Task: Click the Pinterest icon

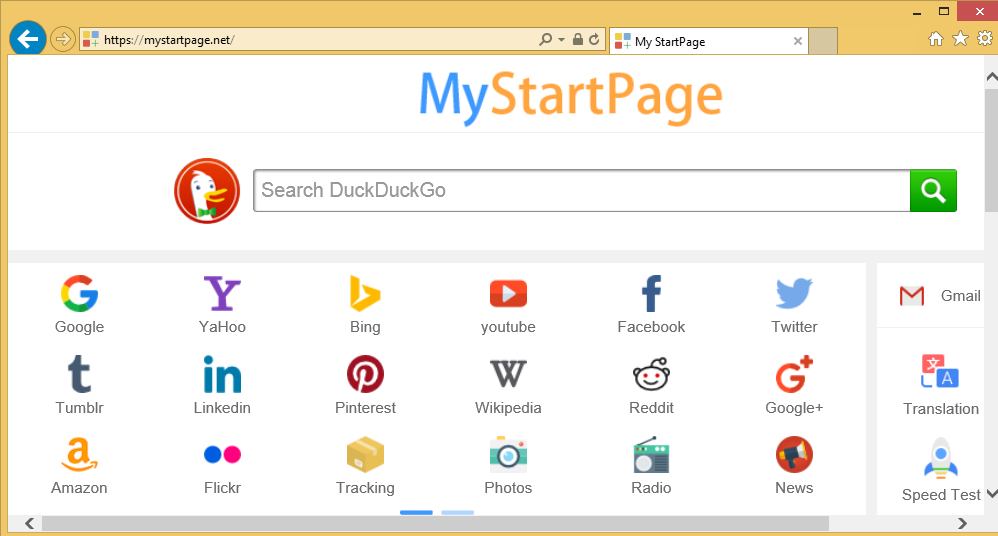Action: [365, 375]
